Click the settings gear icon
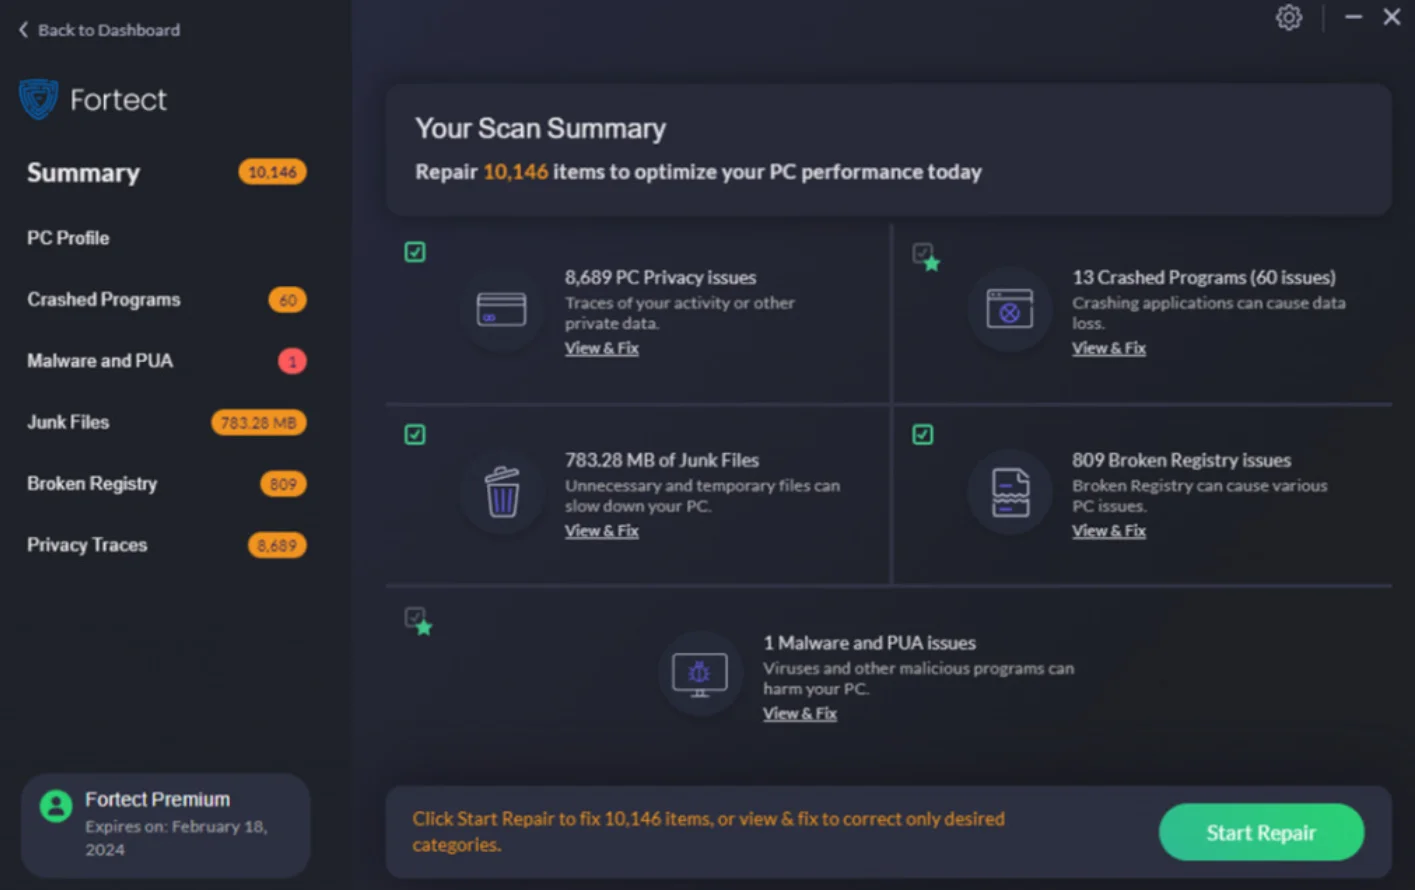The width and height of the screenshot is (1415, 890). point(1288,18)
